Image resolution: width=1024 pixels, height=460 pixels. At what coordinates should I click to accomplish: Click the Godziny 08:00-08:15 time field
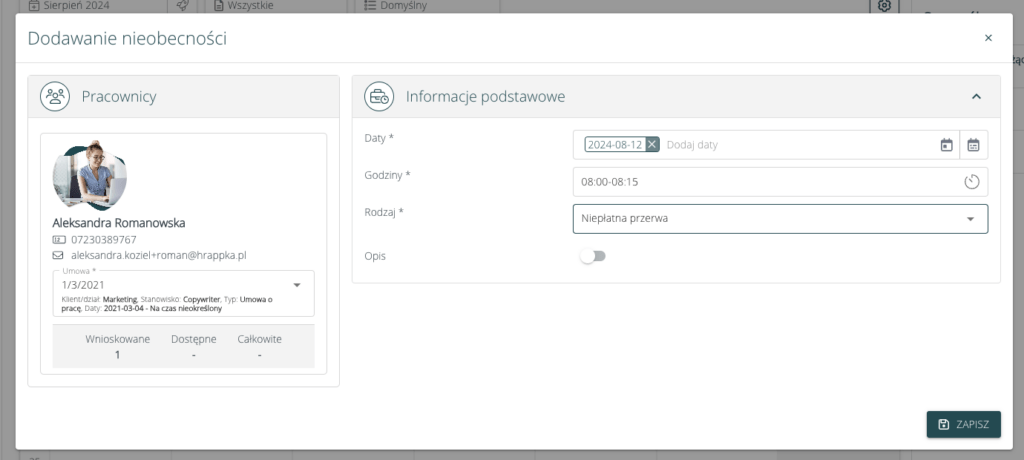point(760,182)
